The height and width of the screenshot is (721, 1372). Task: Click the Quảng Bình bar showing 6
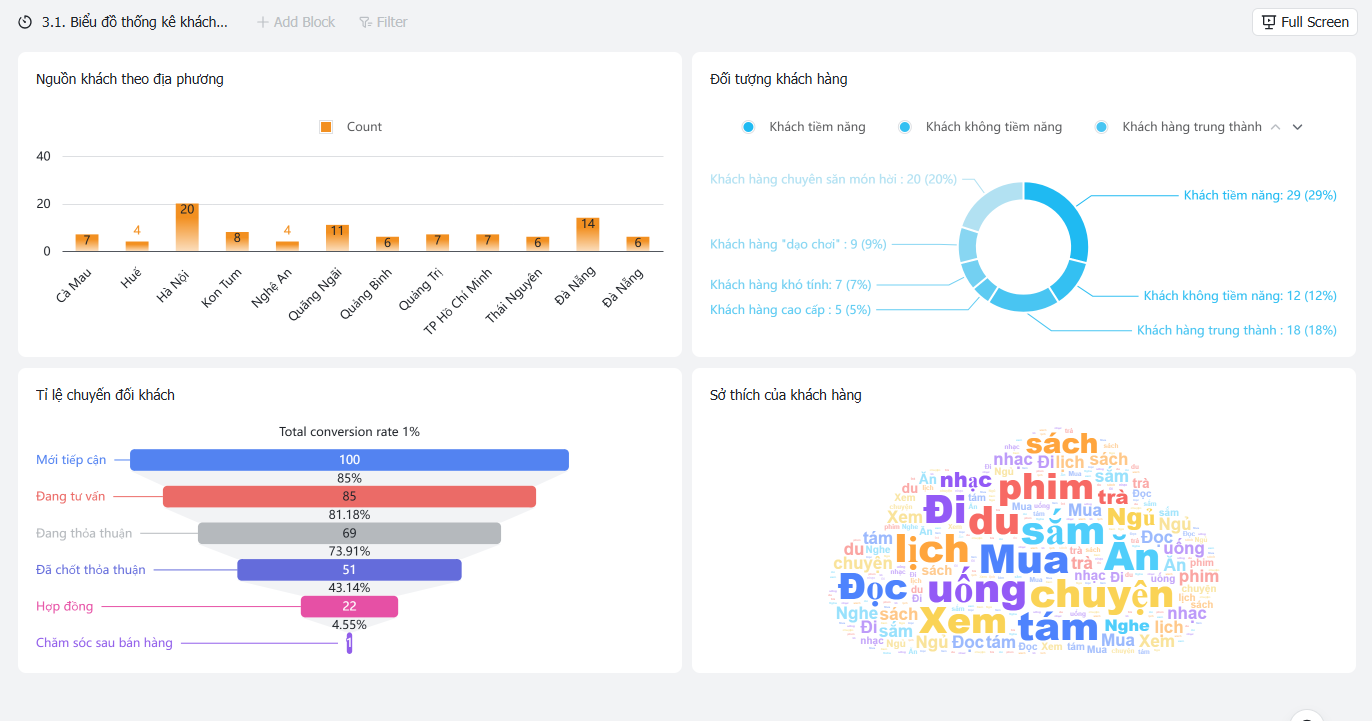tap(387, 244)
